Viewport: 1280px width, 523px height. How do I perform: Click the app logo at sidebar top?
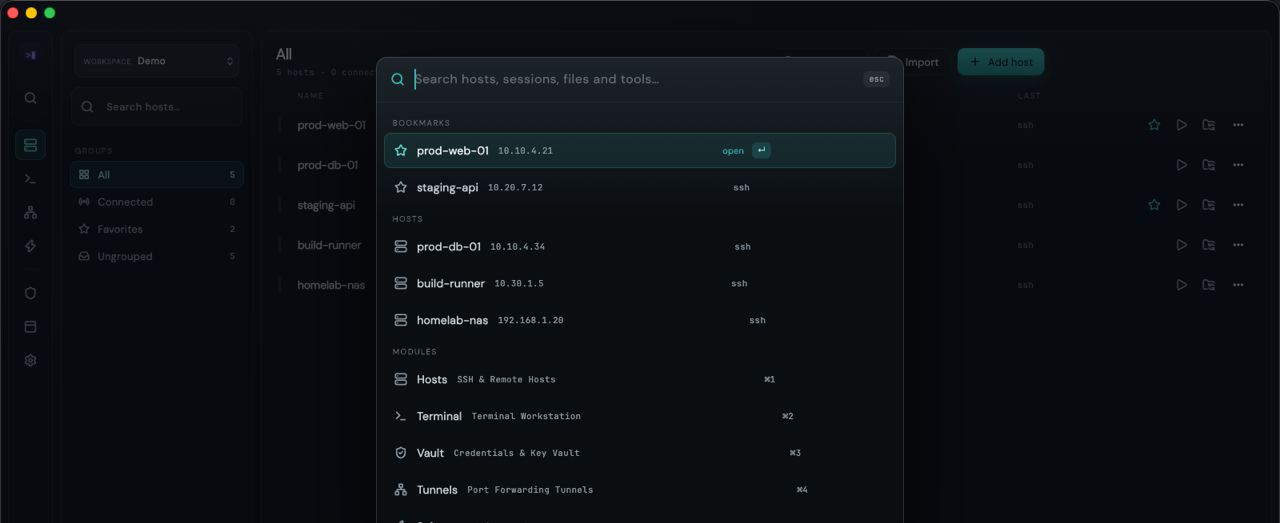(x=30, y=55)
